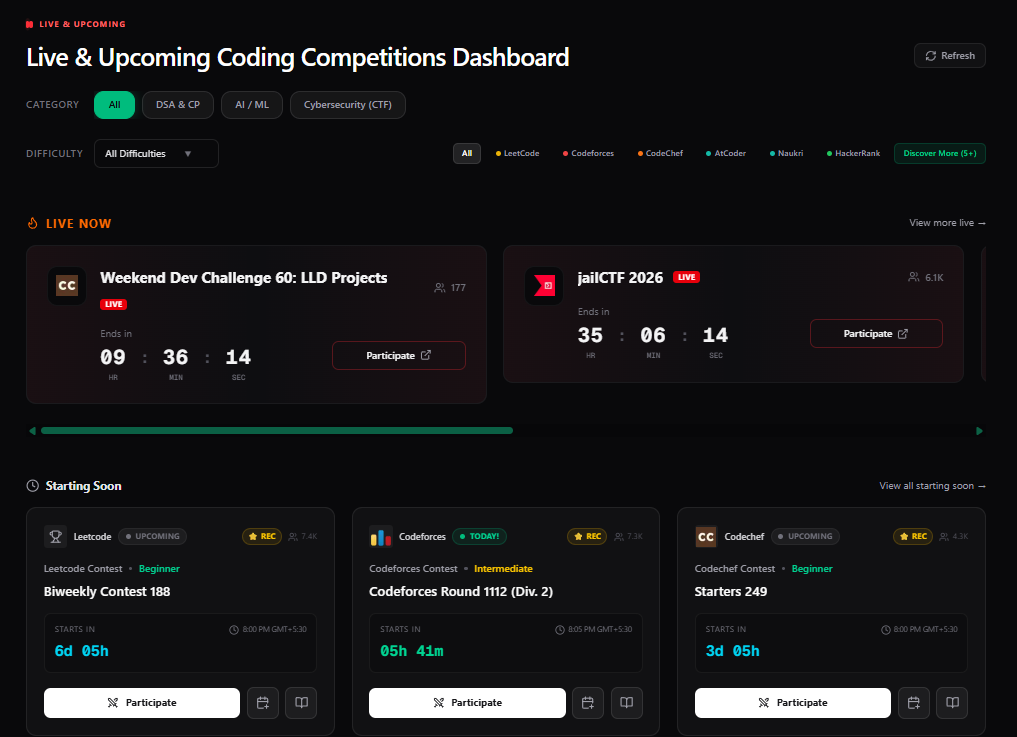Participate in jailCTF 2026

click(876, 333)
